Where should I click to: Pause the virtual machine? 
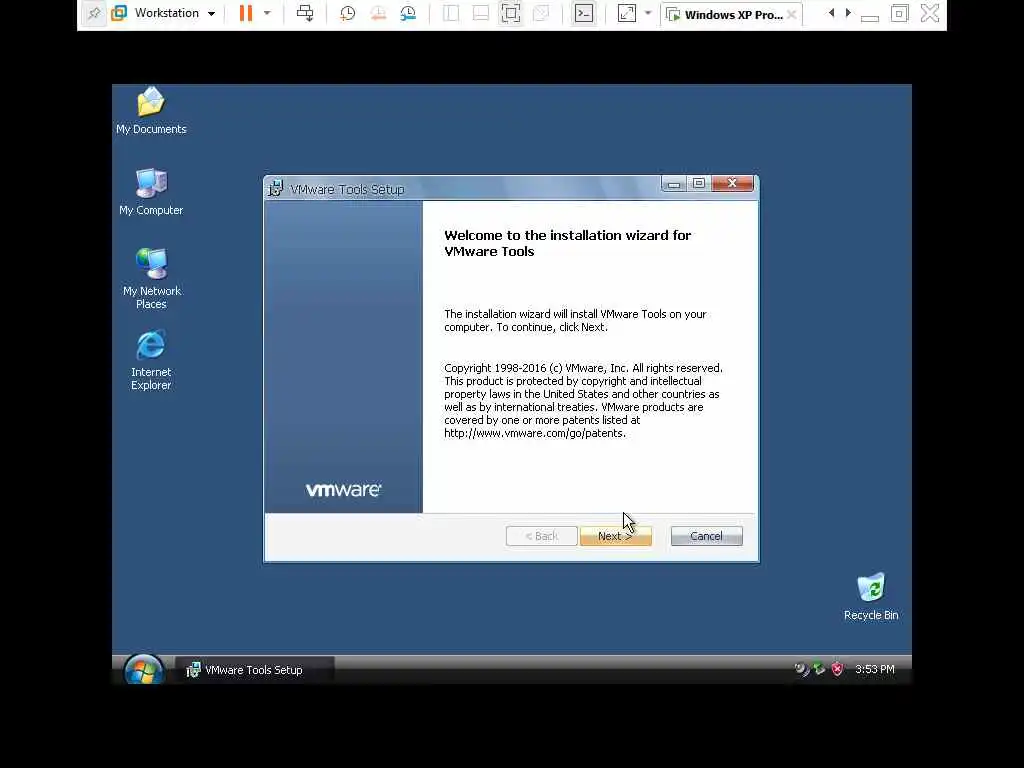pos(246,13)
